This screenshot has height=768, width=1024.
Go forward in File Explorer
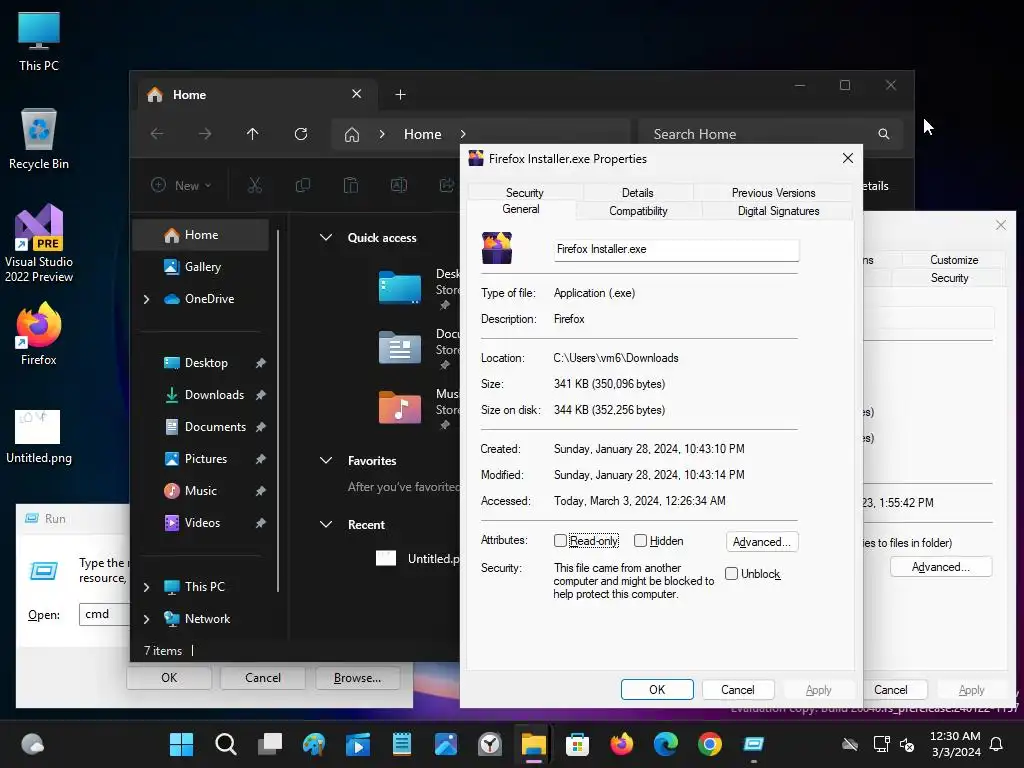pyautogui.click(x=205, y=134)
